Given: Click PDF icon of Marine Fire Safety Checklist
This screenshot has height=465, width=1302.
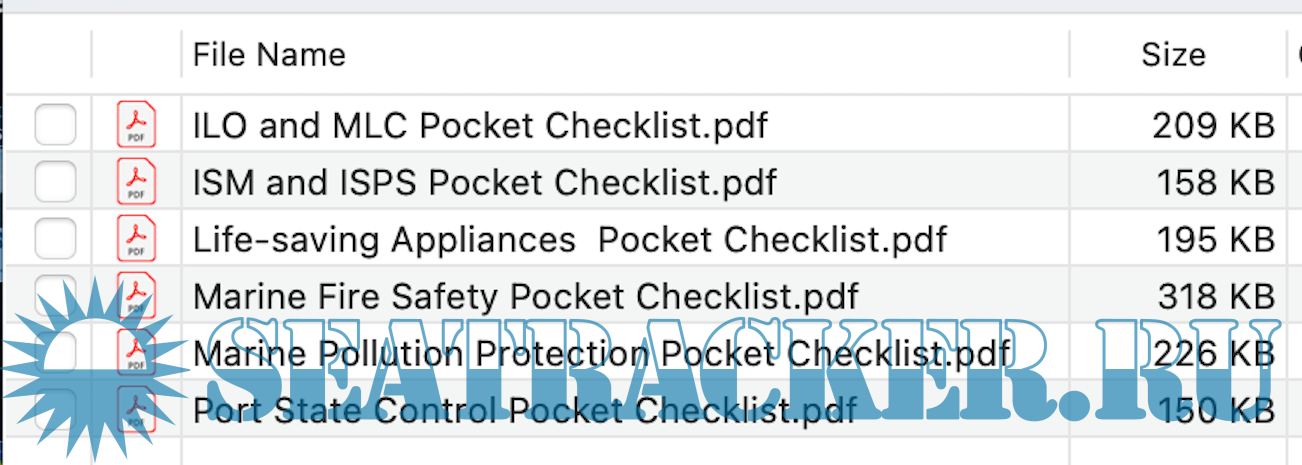Looking at the screenshot, I should tap(136, 296).
